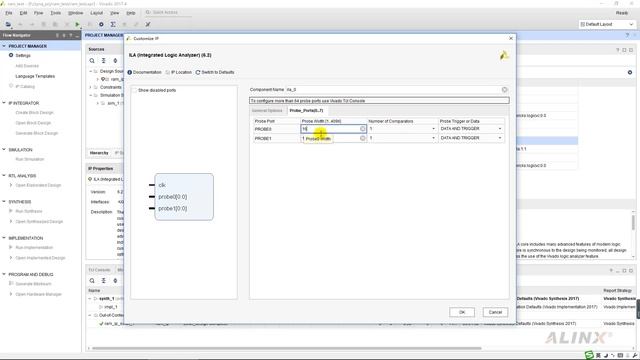
Task: Click clear icon in the Component Name field
Action: [x=504, y=89]
